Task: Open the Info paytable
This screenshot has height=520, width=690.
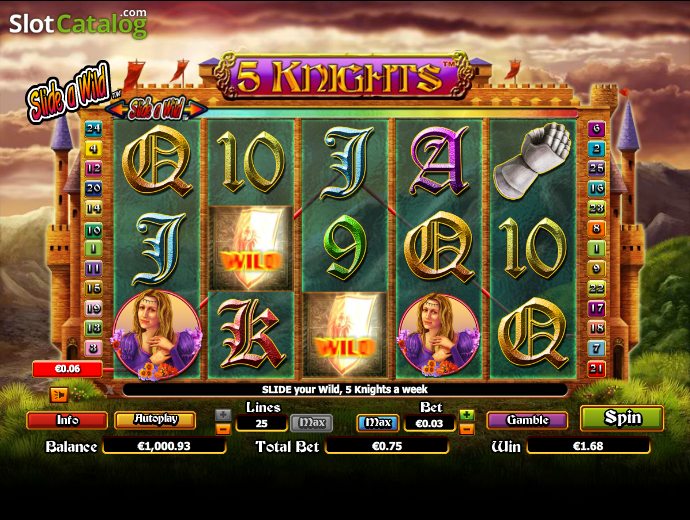Action: (x=67, y=421)
